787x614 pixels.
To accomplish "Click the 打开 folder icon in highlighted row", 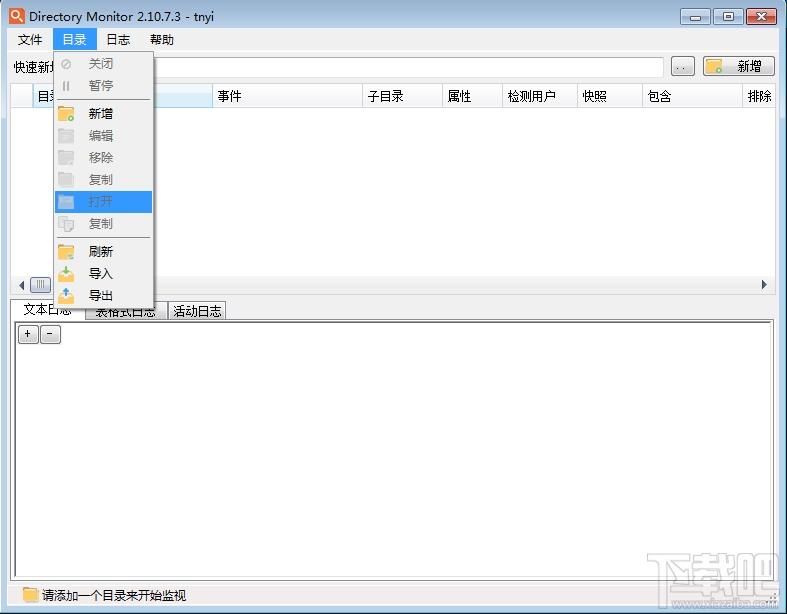I will 66,202.
